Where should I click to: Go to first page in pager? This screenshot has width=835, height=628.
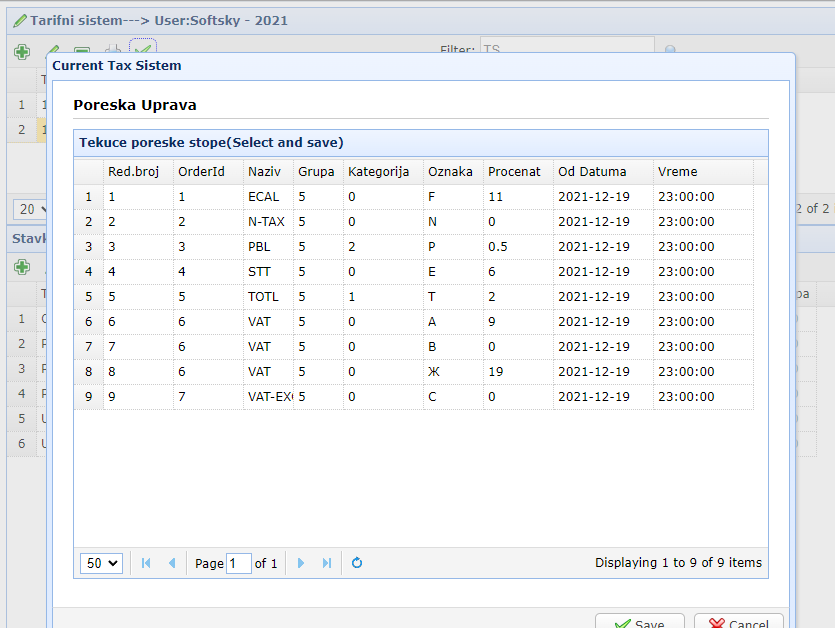(x=147, y=563)
